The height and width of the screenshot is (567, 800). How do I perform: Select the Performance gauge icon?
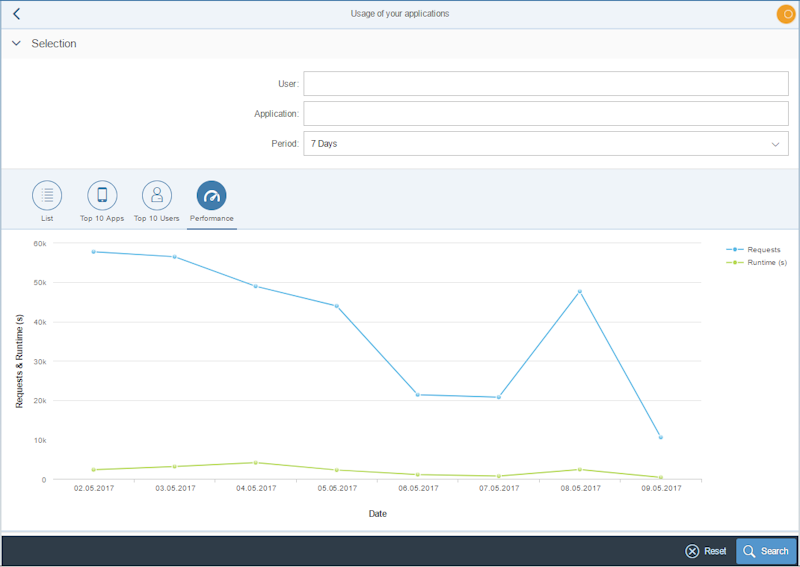click(x=211, y=195)
